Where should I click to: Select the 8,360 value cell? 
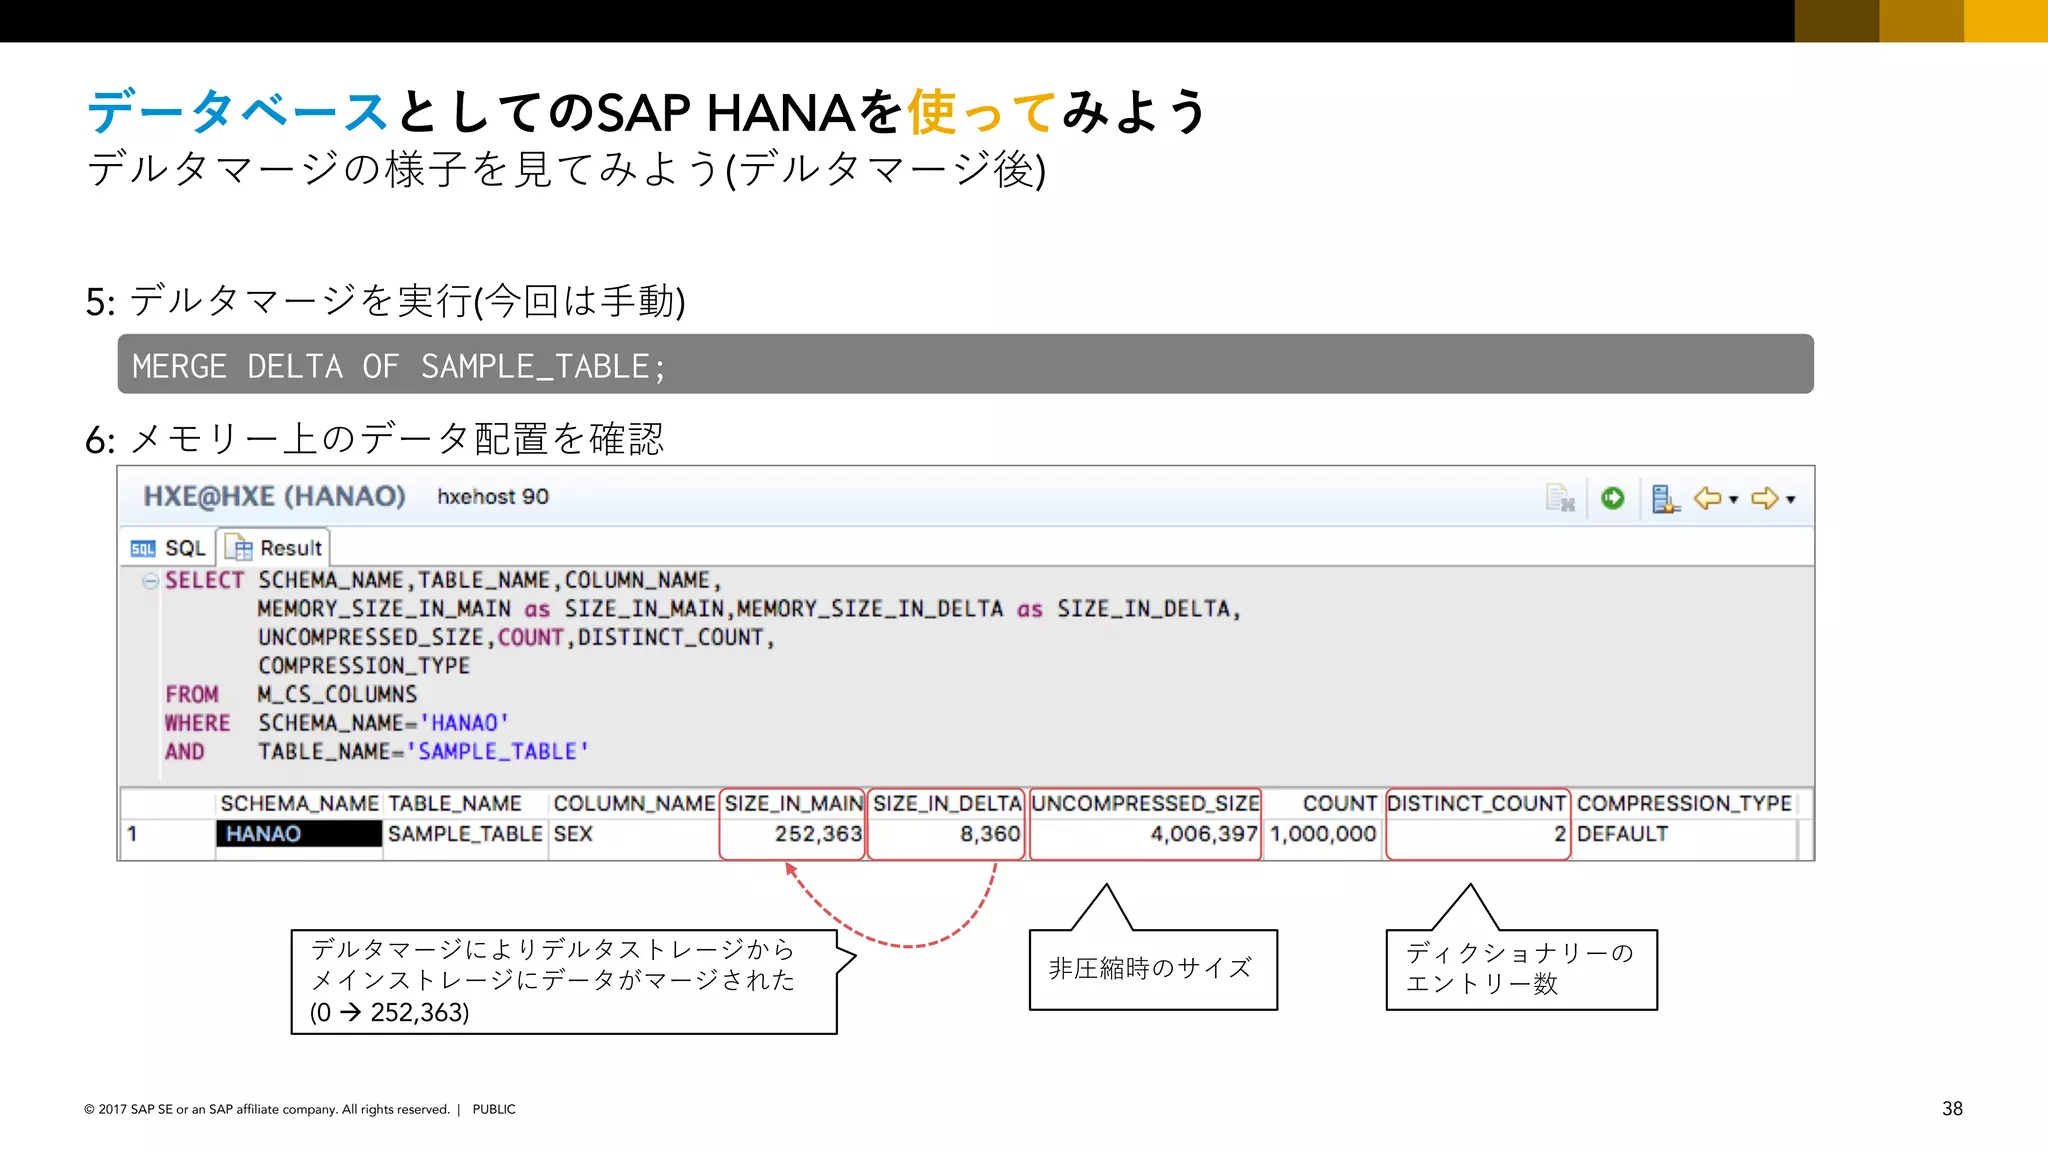947,834
